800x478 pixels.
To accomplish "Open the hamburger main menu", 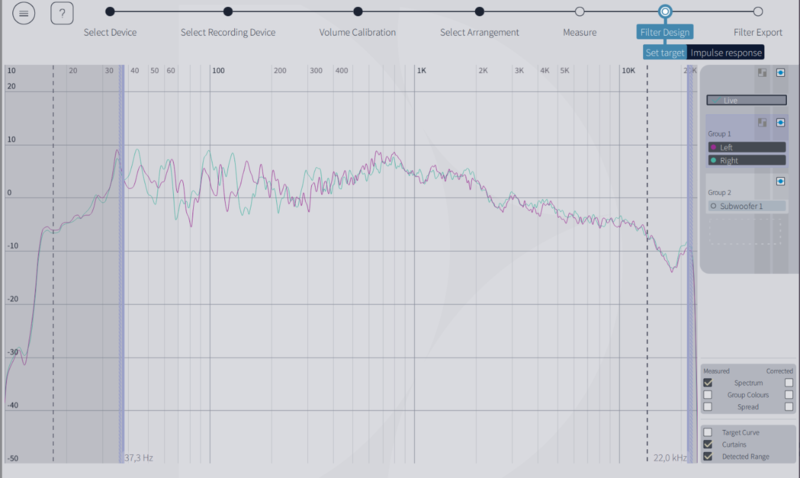I will 24,14.
